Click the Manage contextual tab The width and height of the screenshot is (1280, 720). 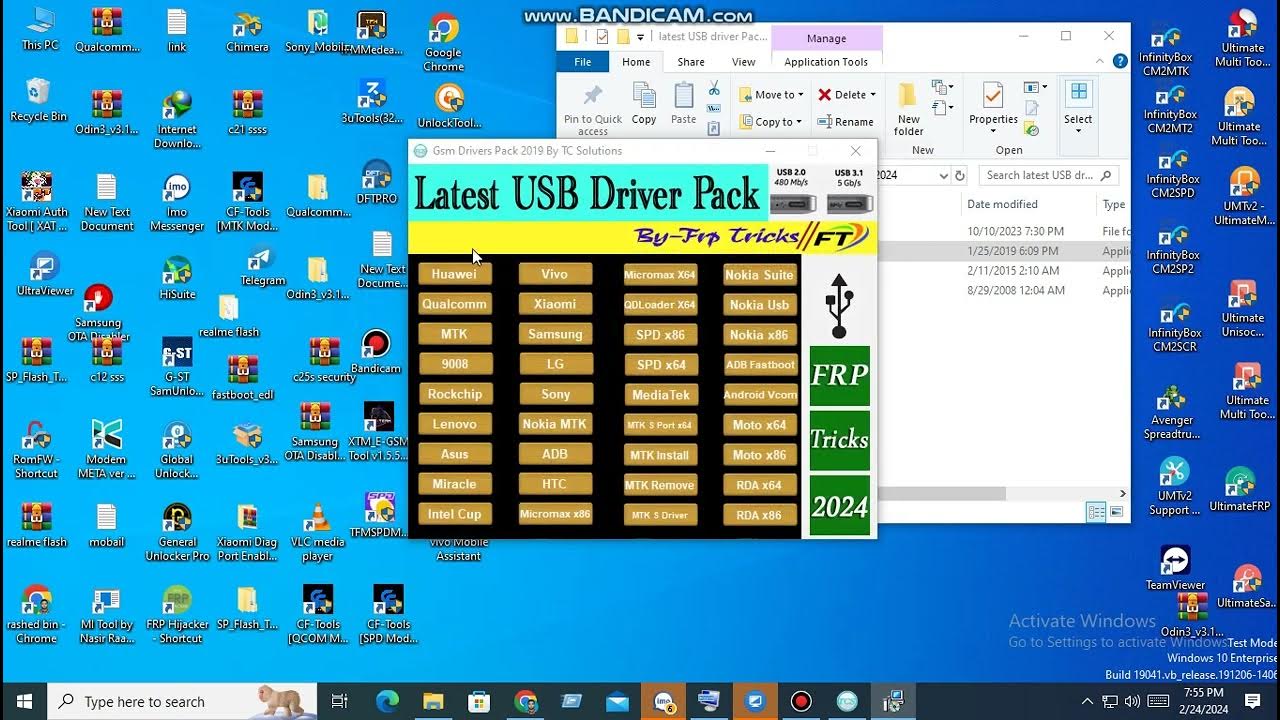pos(826,38)
